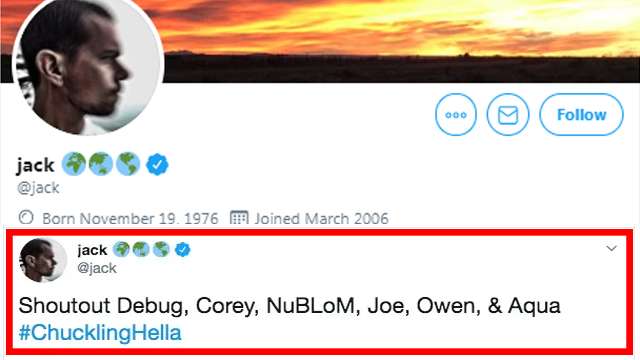Open the three-dots more options button
The image size is (640, 360).
(456, 115)
